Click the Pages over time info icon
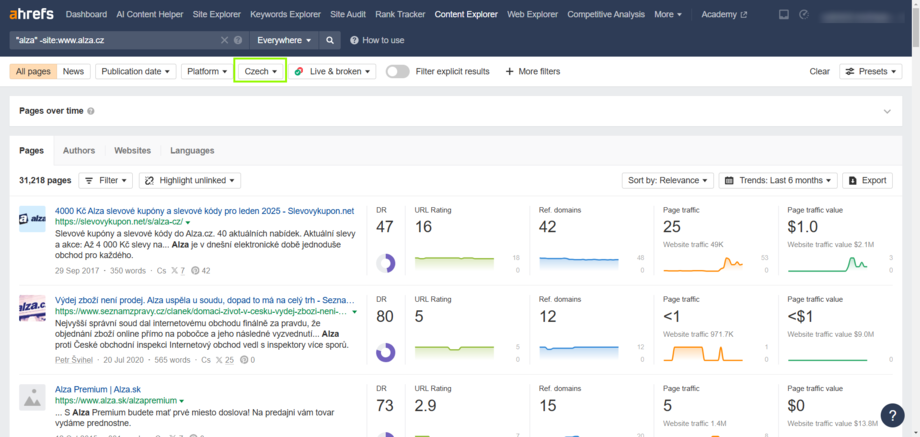 pos(91,111)
